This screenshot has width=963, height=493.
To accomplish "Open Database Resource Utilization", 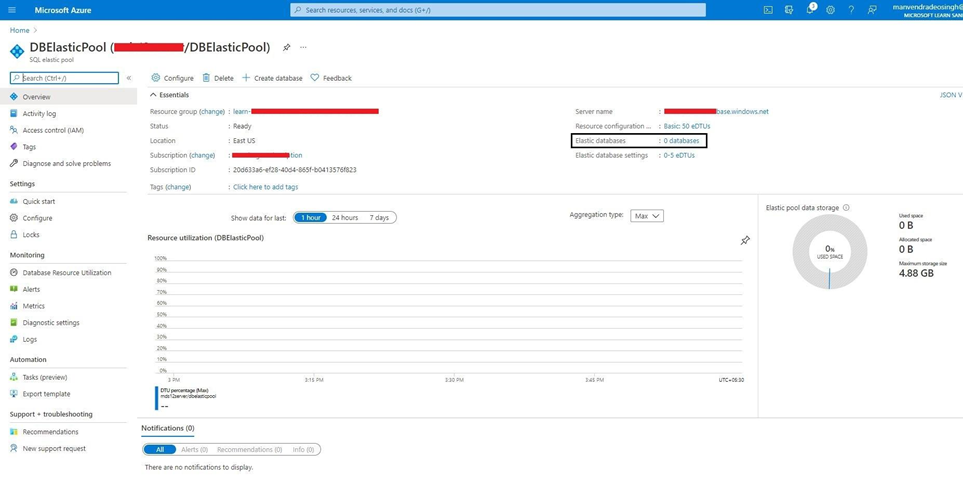I will [x=68, y=273].
